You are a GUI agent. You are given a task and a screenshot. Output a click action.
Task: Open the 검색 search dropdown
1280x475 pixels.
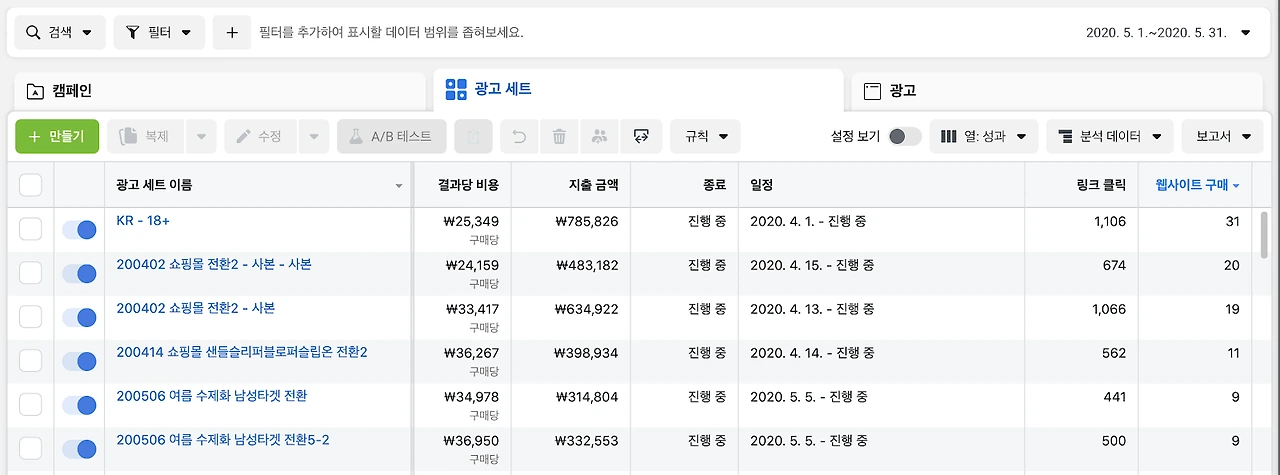pyautogui.click(x=59, y=32)
